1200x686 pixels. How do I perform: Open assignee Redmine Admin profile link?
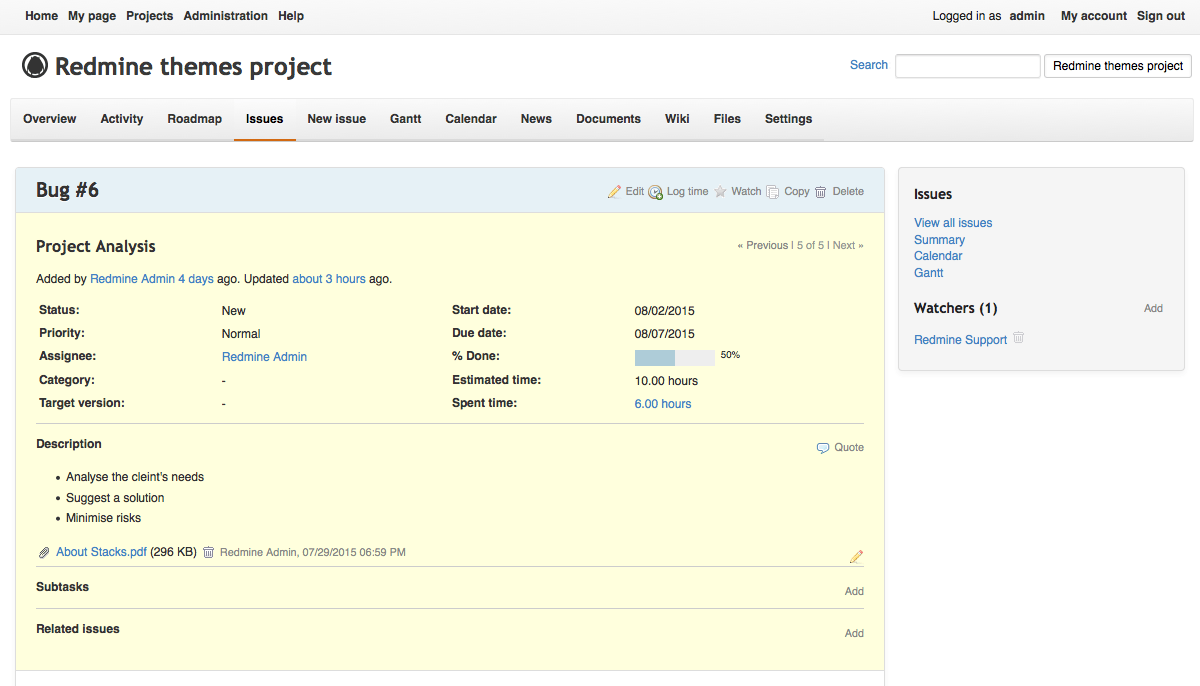click(x=264, y=357)
